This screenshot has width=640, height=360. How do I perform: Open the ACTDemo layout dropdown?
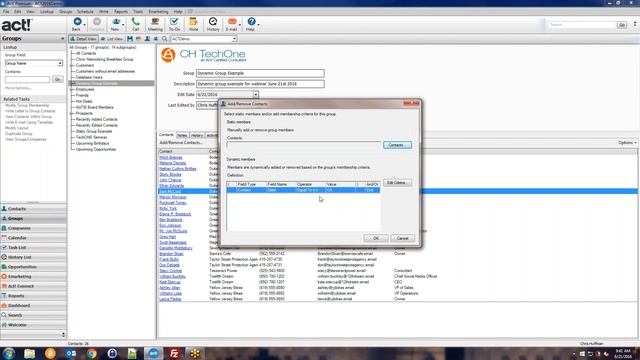(234, 39)
